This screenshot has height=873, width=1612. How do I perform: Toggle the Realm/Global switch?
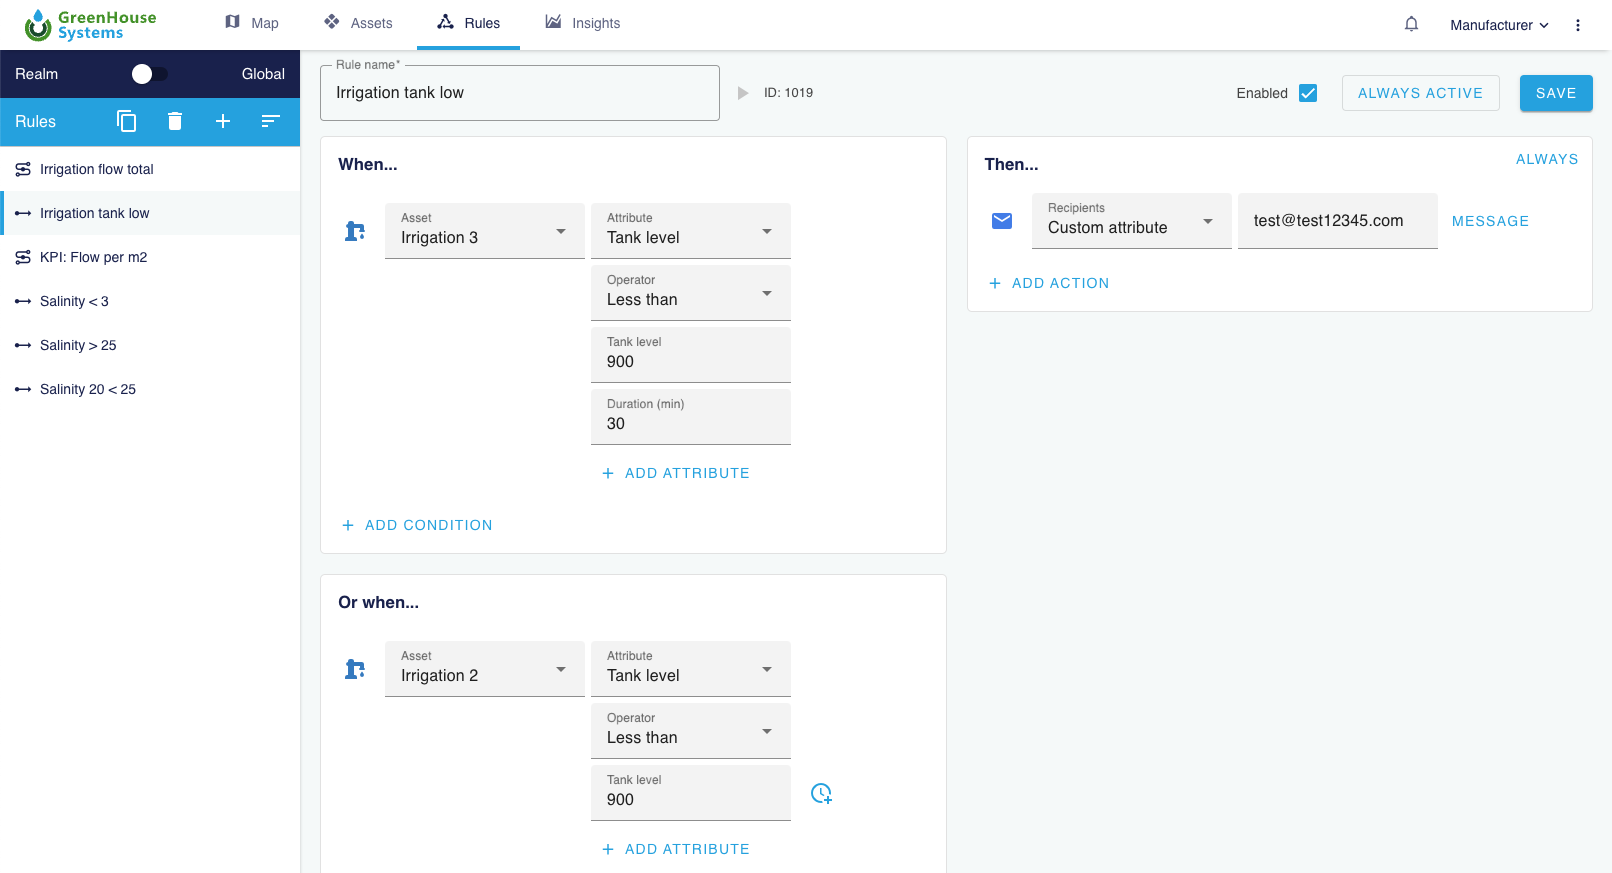pyautogui.click(x=150, y=74)
